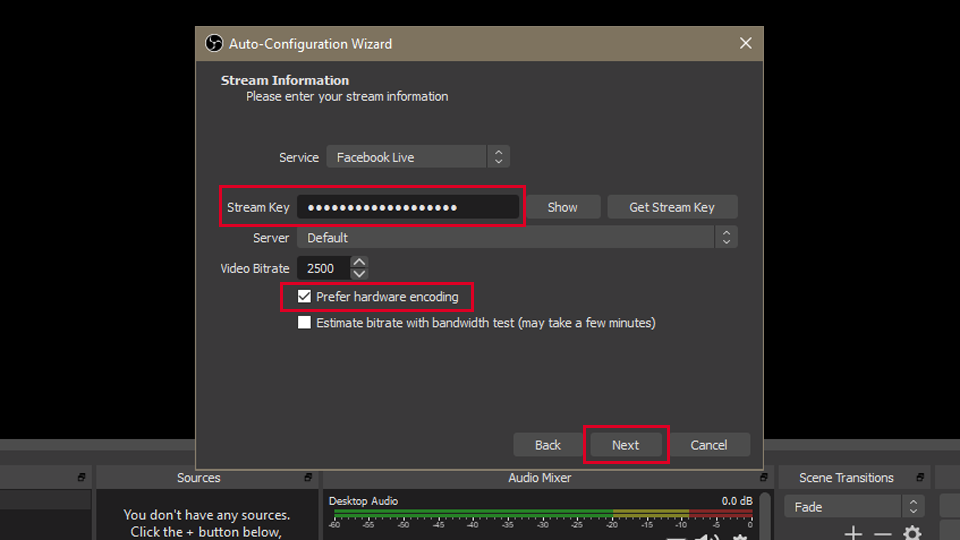Viewport: 960px width, 540px height.
Task: Click the Desktop Audio level meter
Action: (x=543, y=514)
